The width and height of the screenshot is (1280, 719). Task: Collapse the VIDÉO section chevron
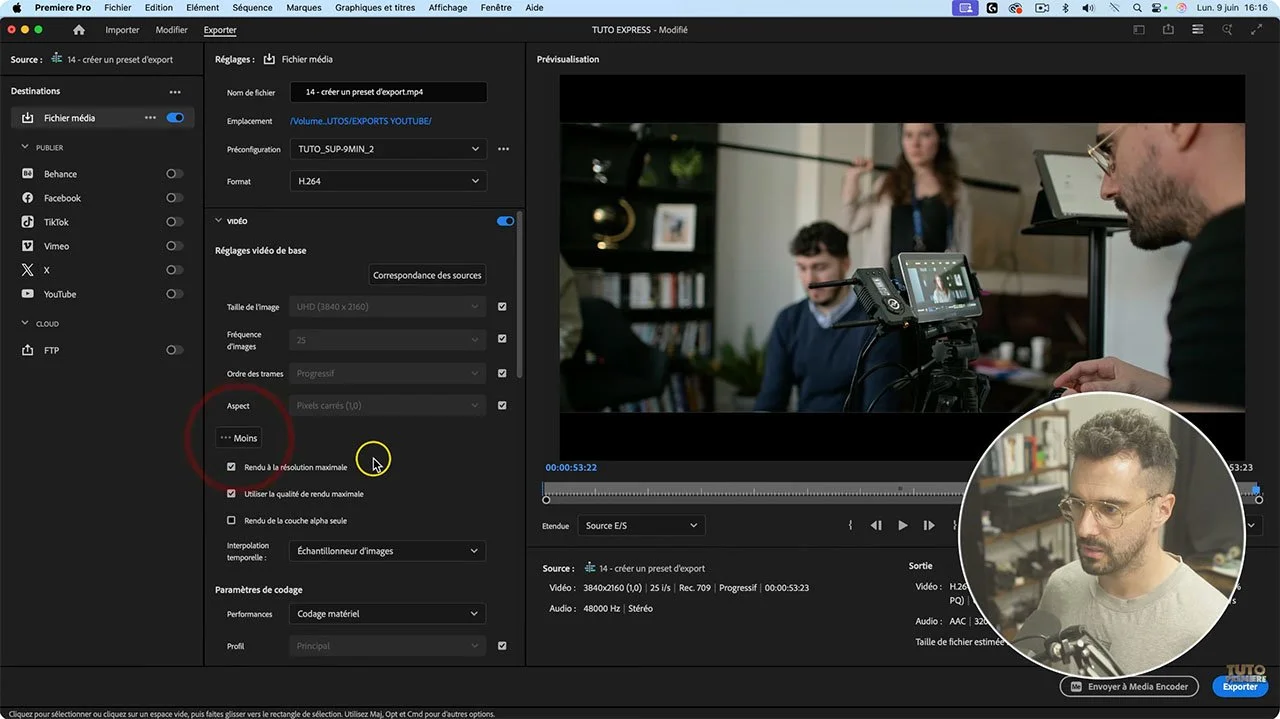[x=219, y=221]
